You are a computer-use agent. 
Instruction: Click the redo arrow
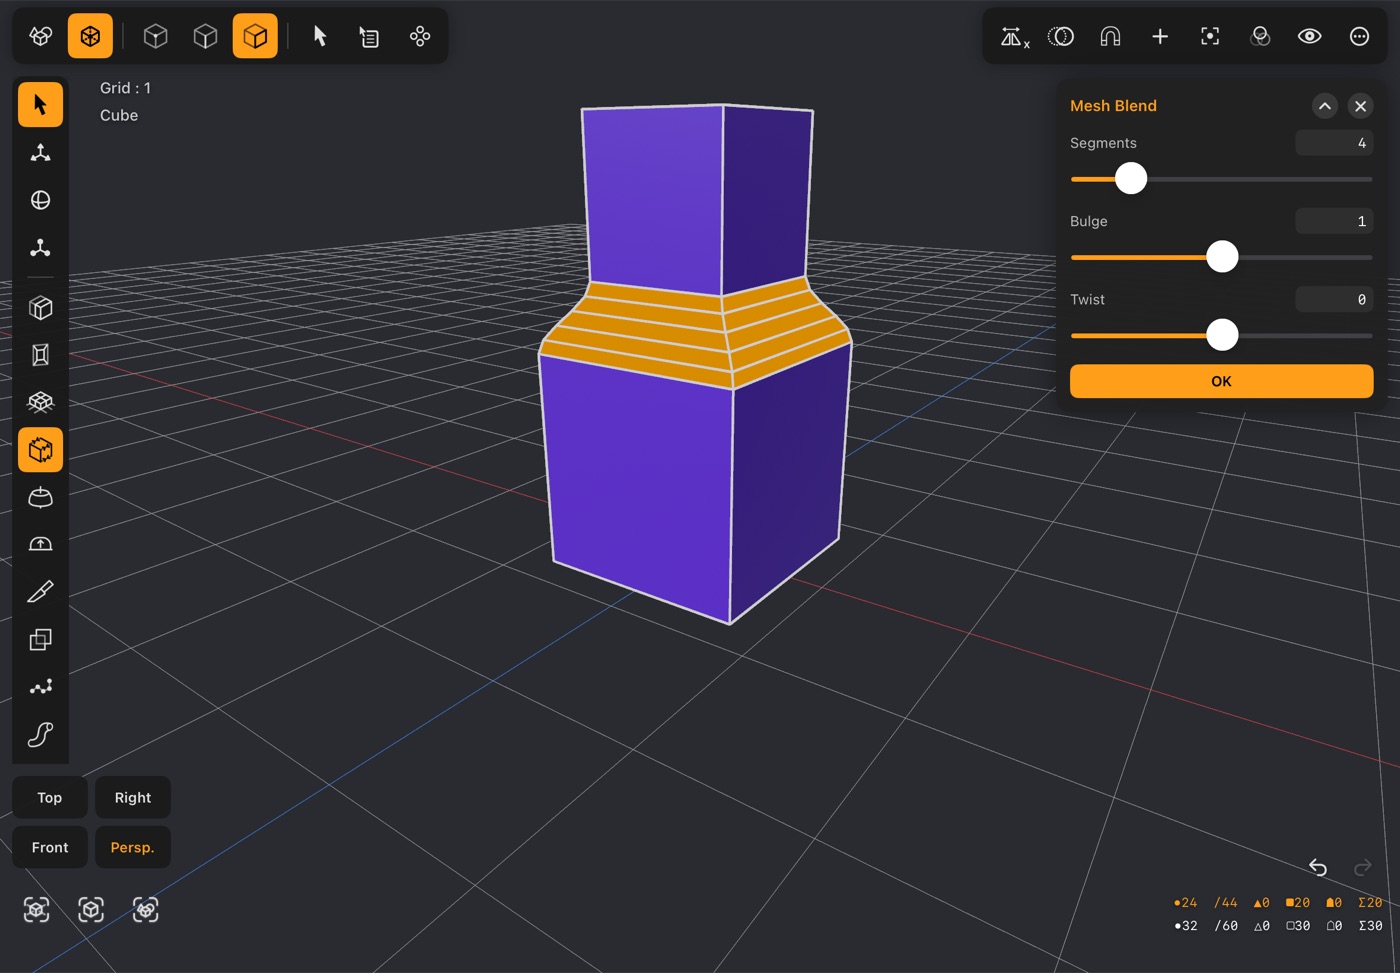(x=1362, y=867)
